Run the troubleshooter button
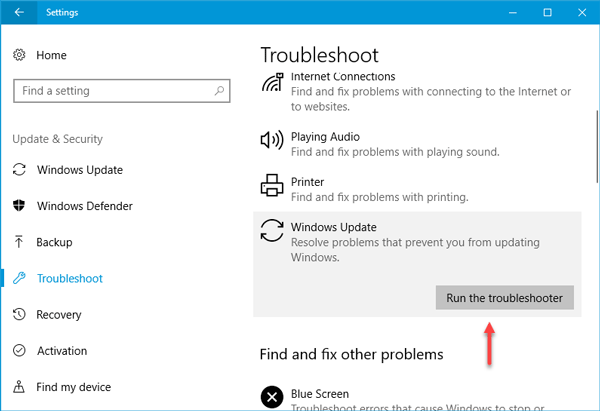600x411 pixels. [x=505, y=297]
